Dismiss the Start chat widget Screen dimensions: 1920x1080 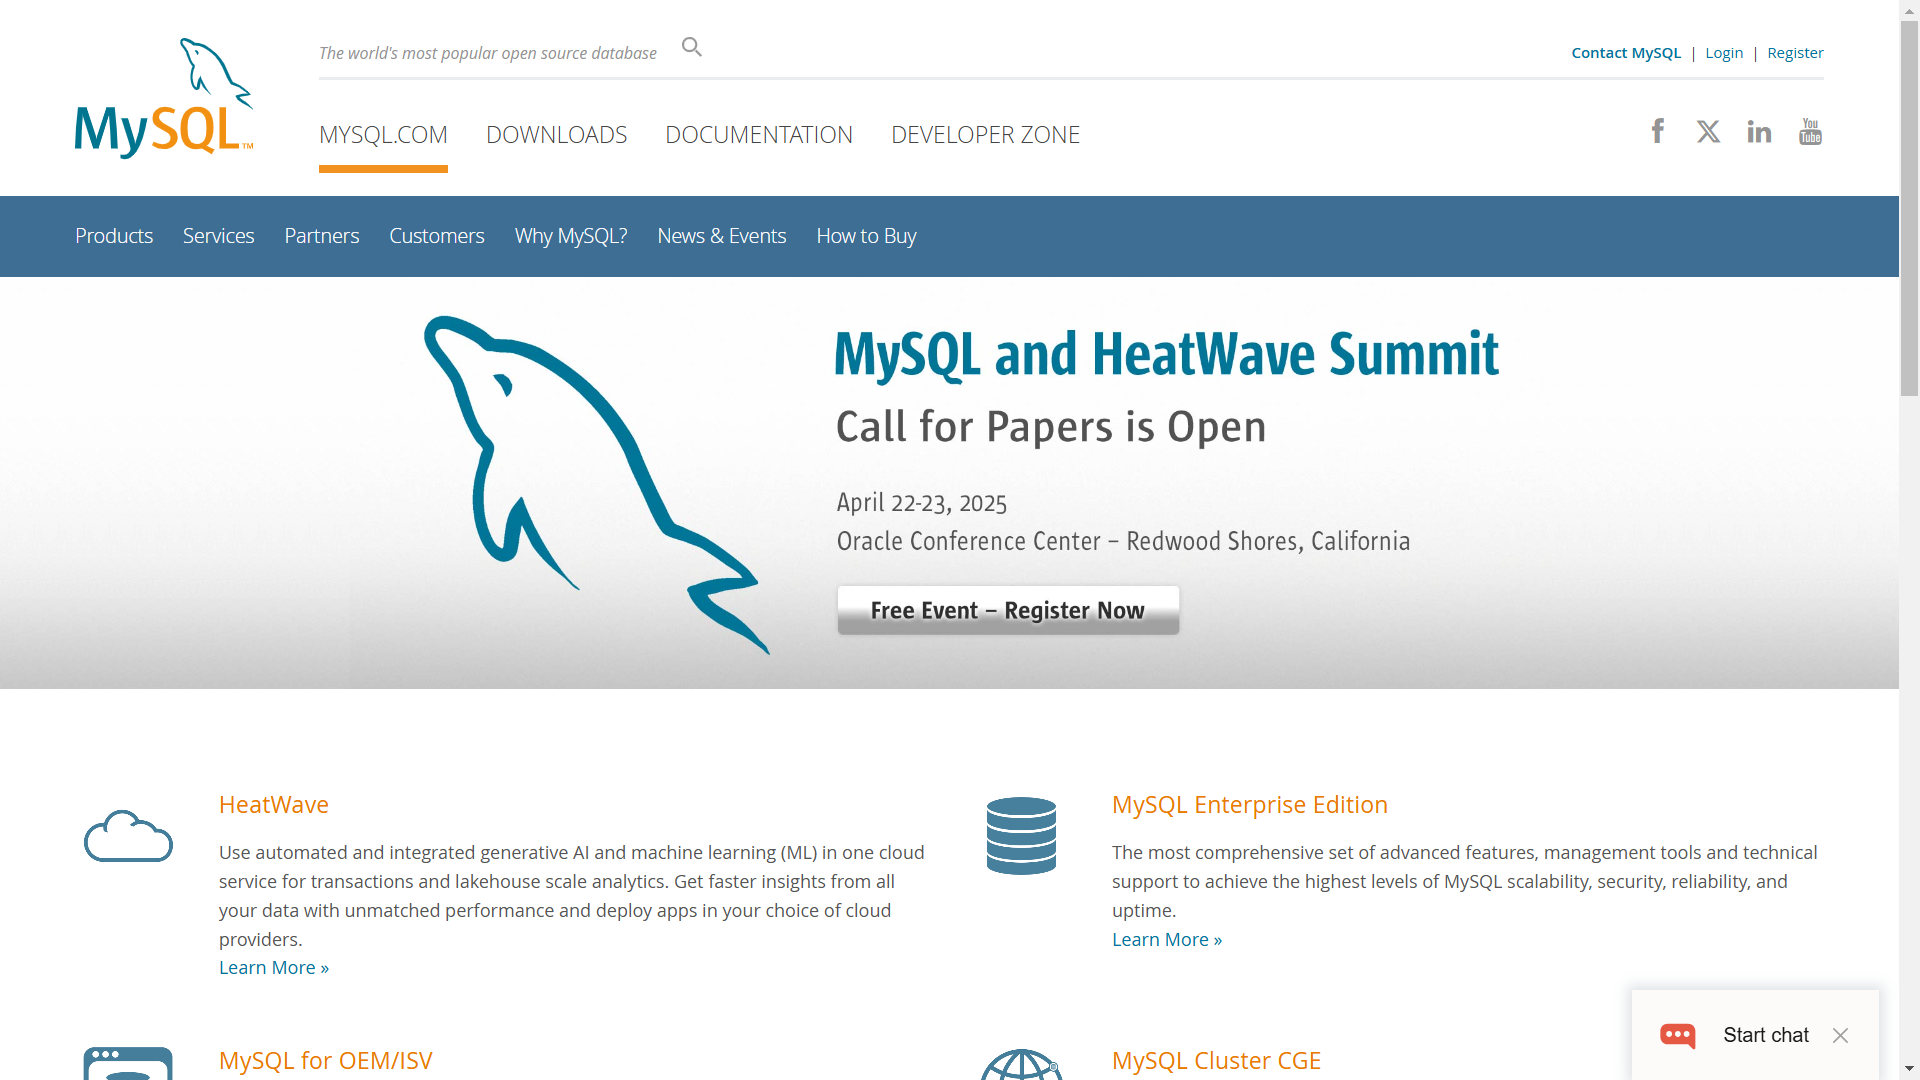[x=1840, y=1035]
